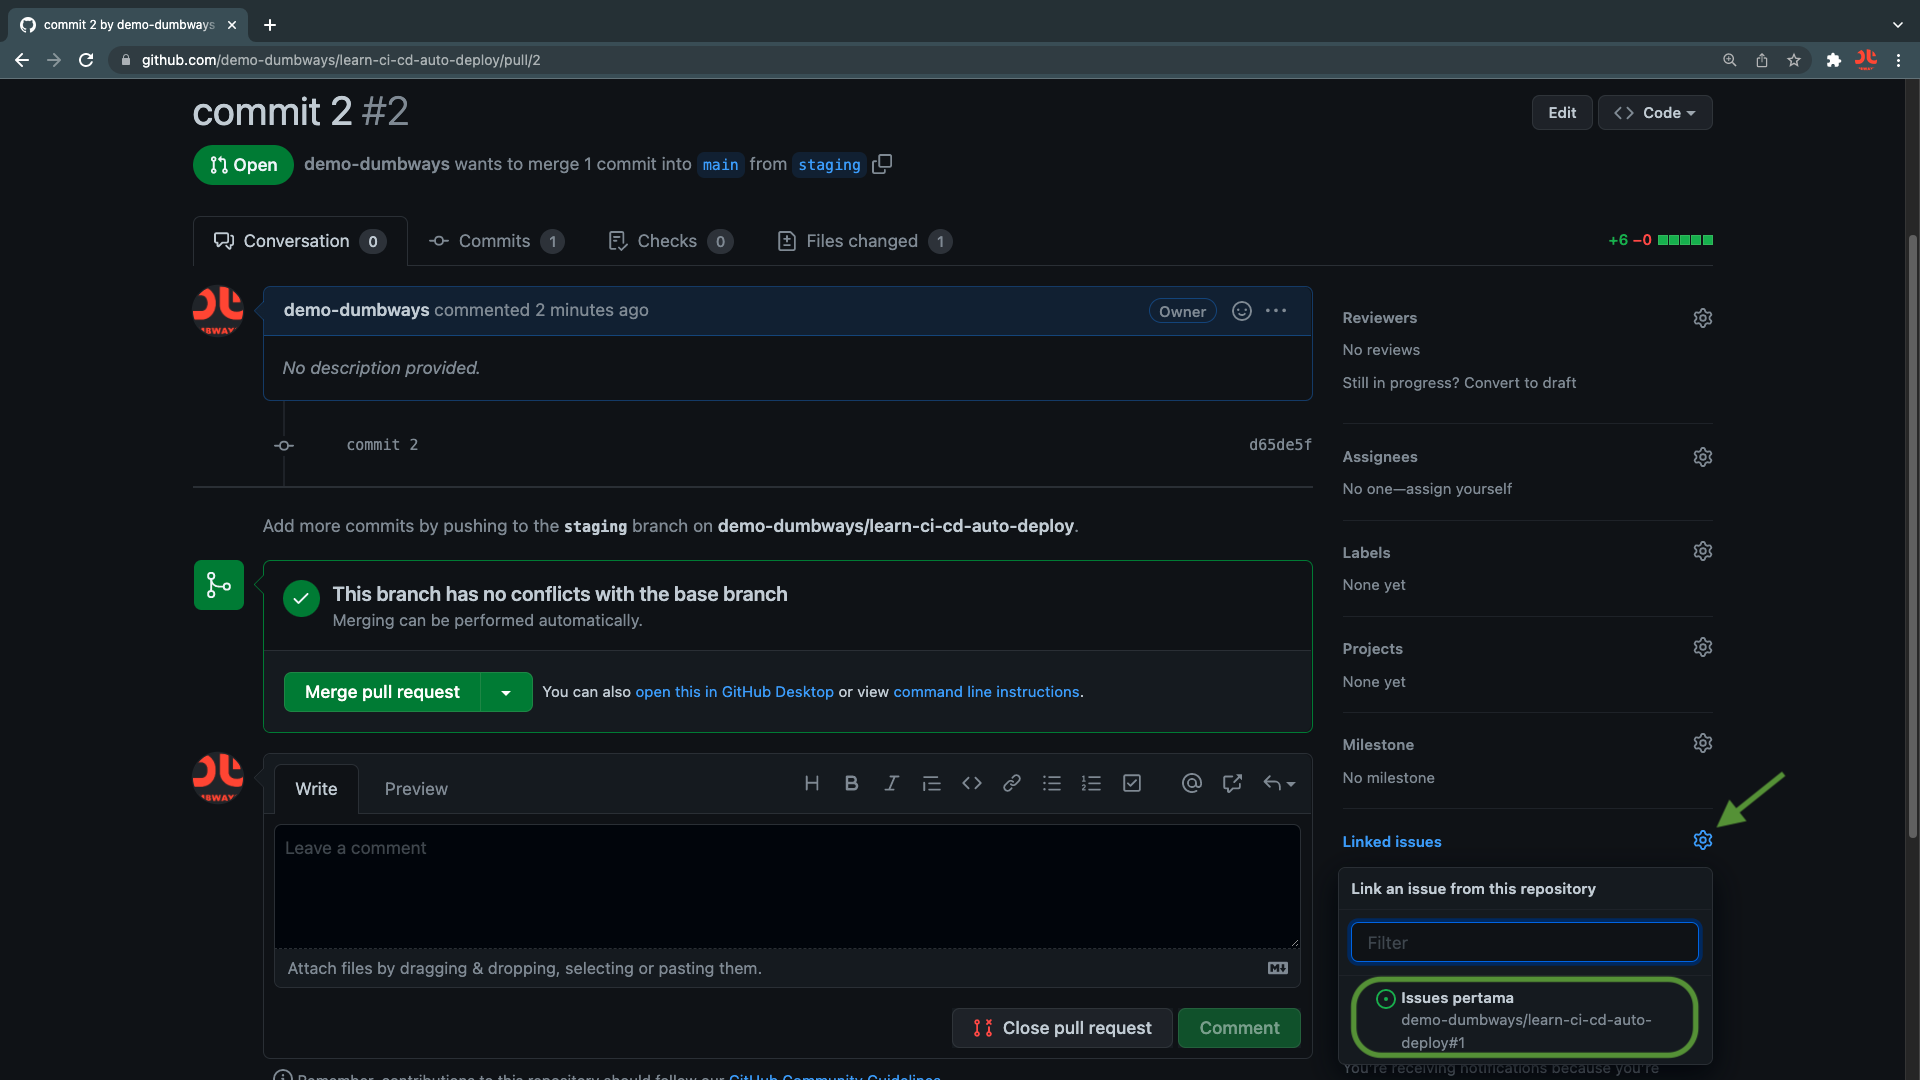
Task: Switch to the Files changed tab
Action: 862,241
